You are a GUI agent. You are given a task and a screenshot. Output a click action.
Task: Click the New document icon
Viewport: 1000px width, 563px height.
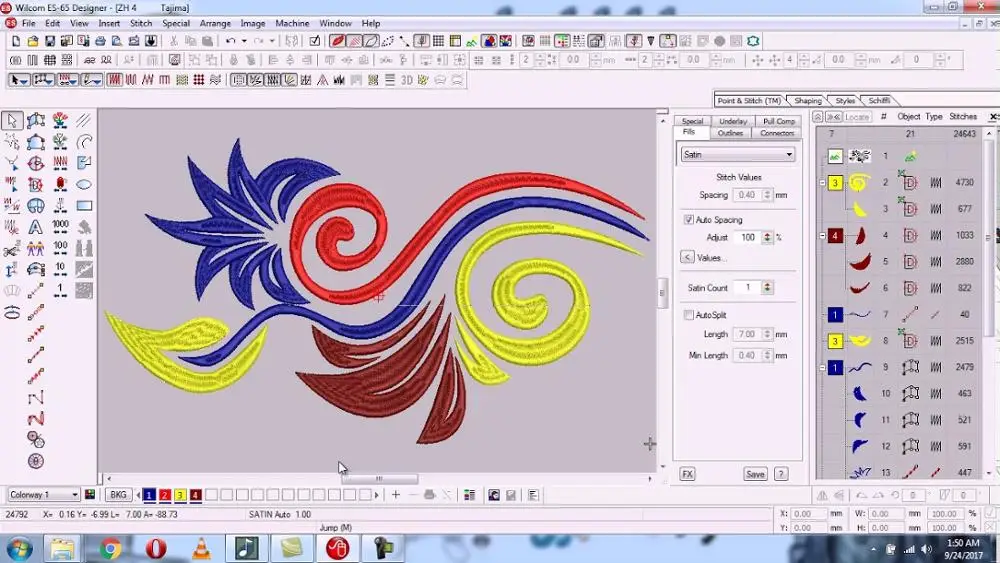17,41
